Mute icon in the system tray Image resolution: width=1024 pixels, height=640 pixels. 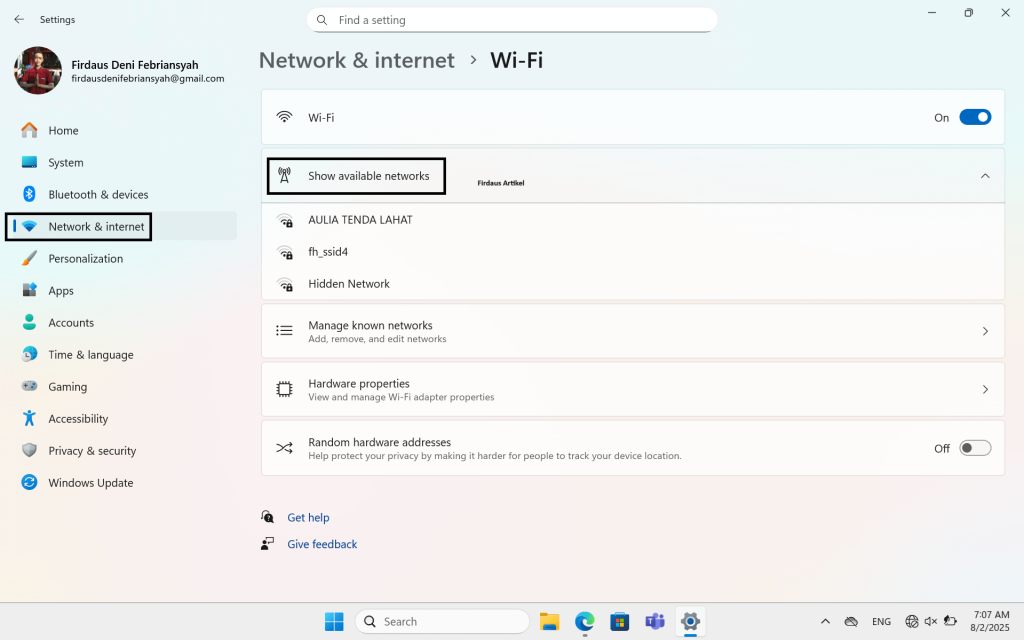[931, 621]
